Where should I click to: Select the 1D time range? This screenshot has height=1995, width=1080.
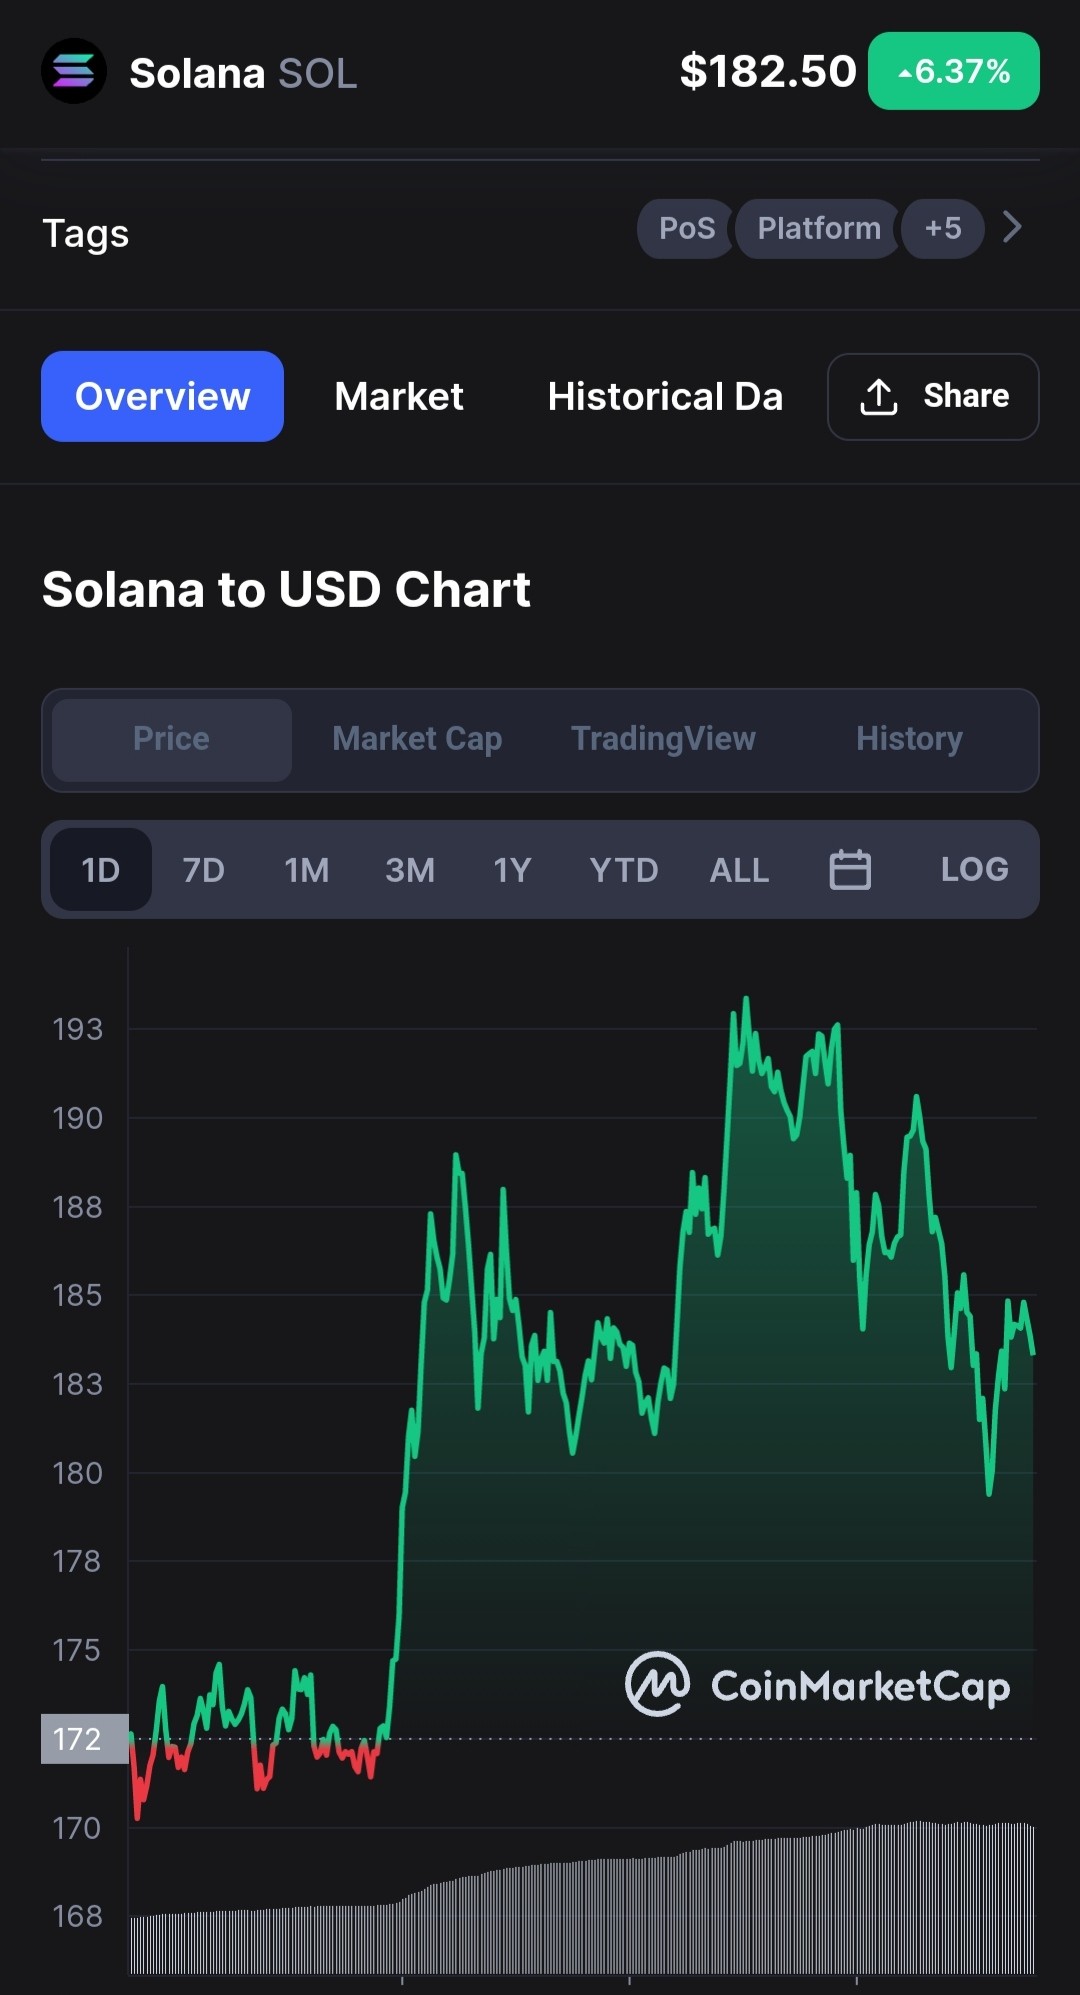click(x=101, y=869)
